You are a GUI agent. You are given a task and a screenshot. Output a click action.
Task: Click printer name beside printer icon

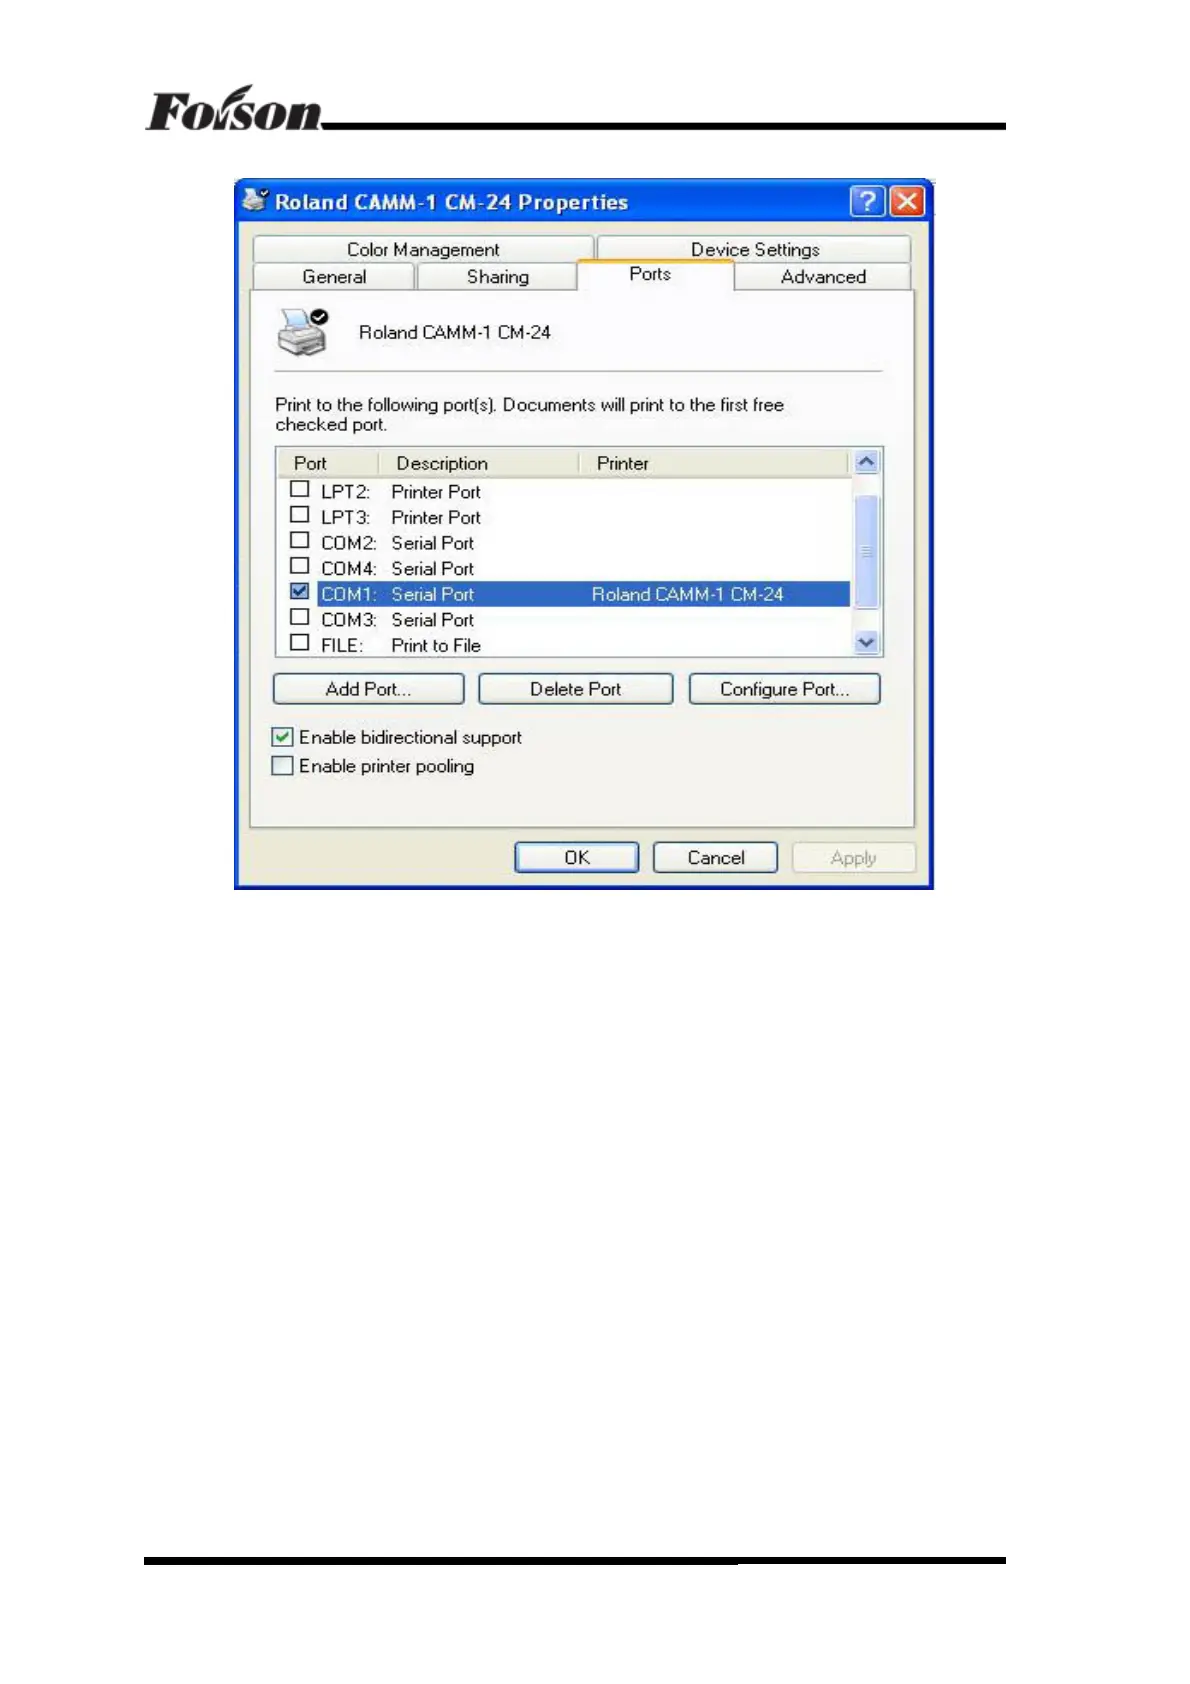point(454,332)
